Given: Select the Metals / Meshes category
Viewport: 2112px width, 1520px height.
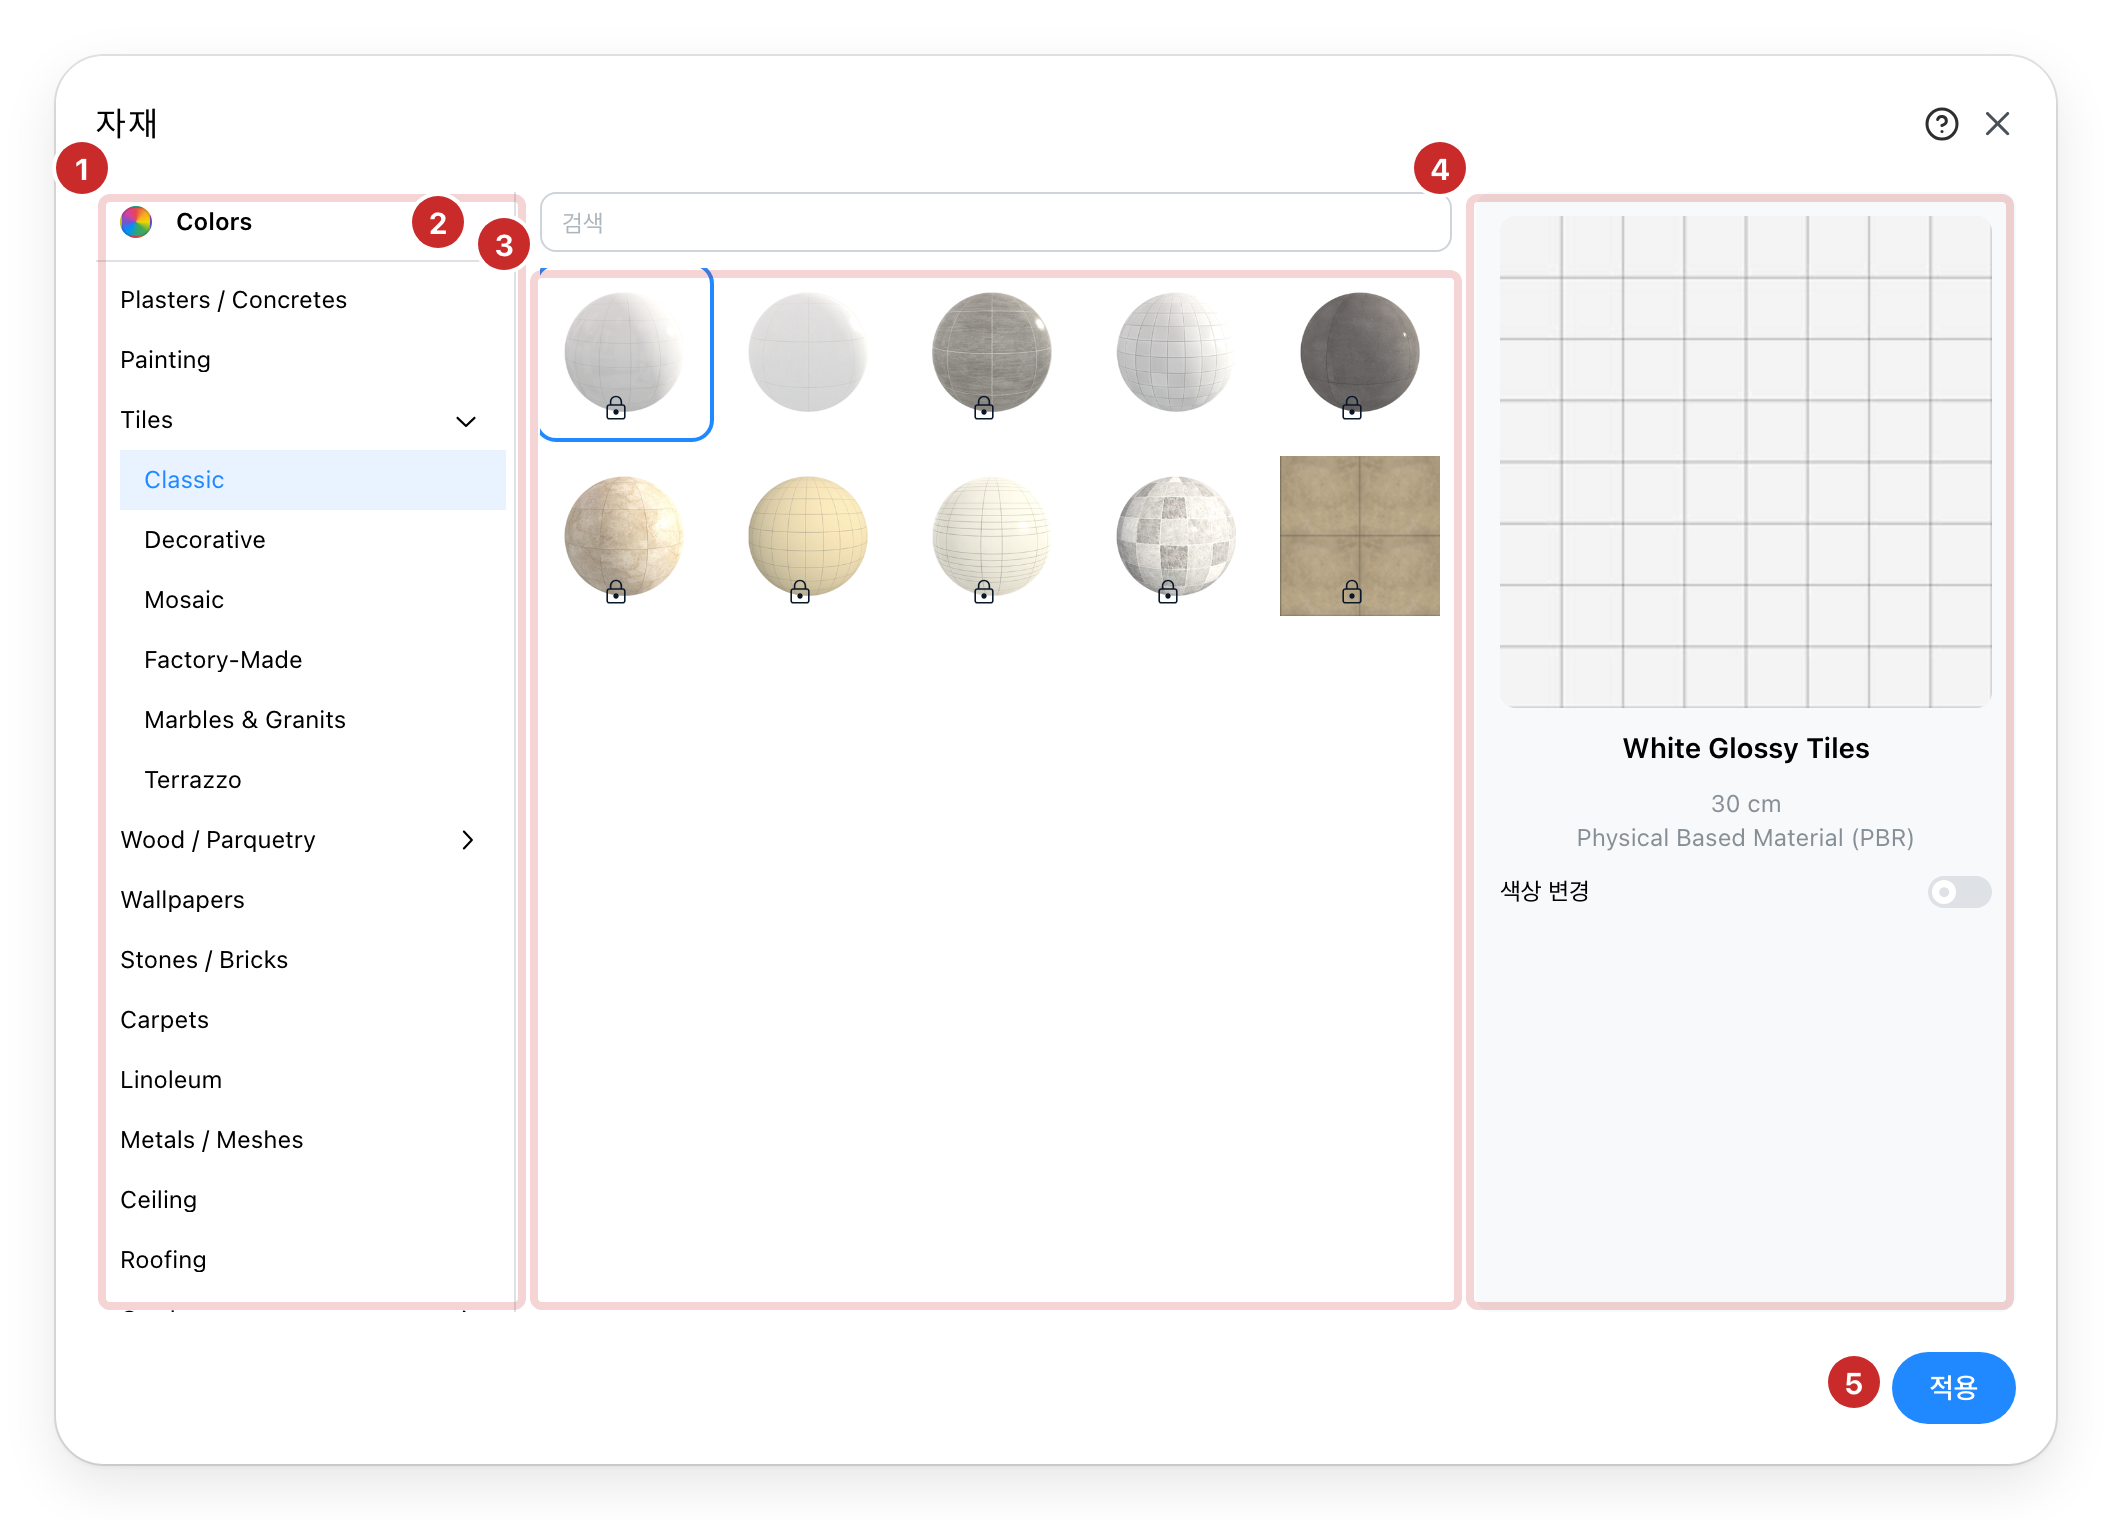Looking at the screenshot, I should point(211,1140).
